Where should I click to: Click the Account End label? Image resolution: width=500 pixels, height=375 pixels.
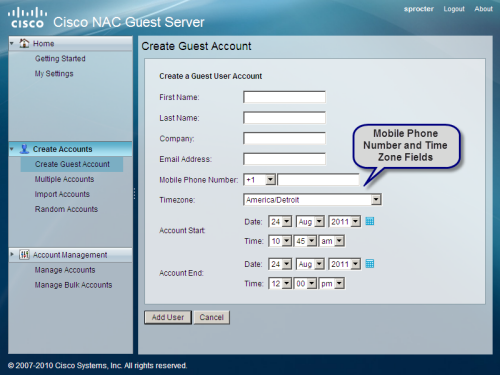[x=181, y=273]
